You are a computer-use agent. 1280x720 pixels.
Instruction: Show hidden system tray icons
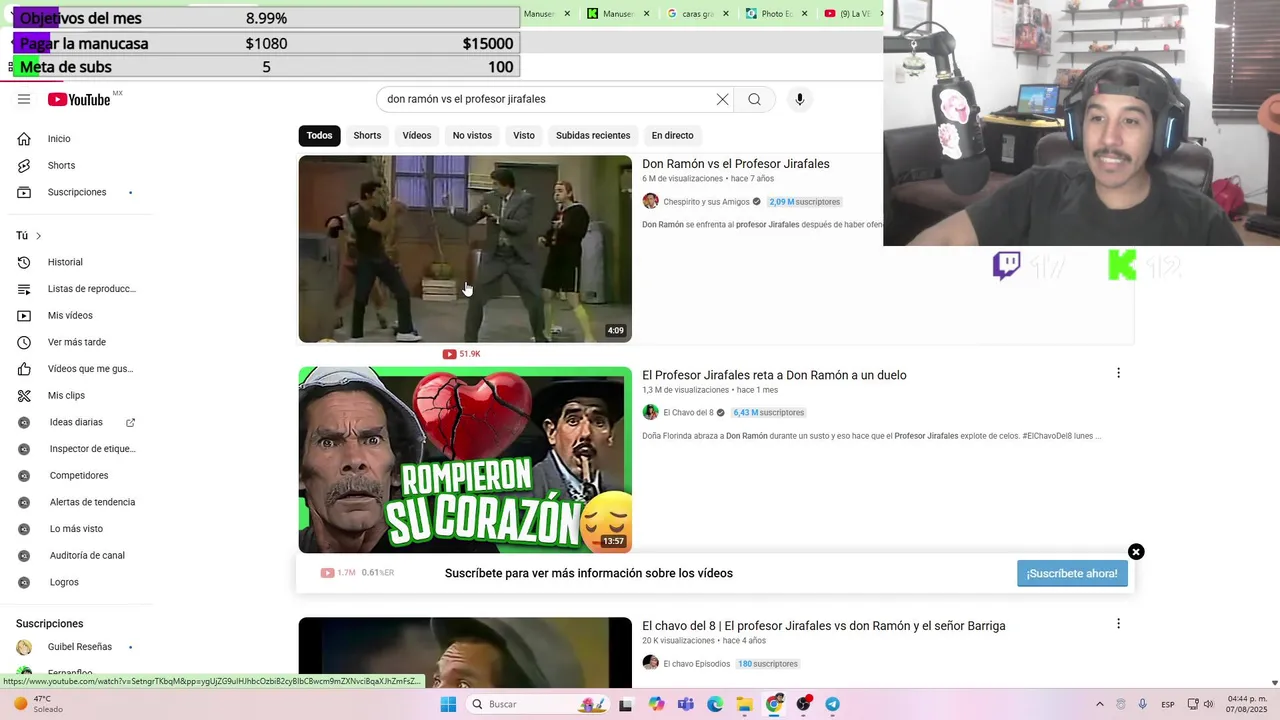1100,704
